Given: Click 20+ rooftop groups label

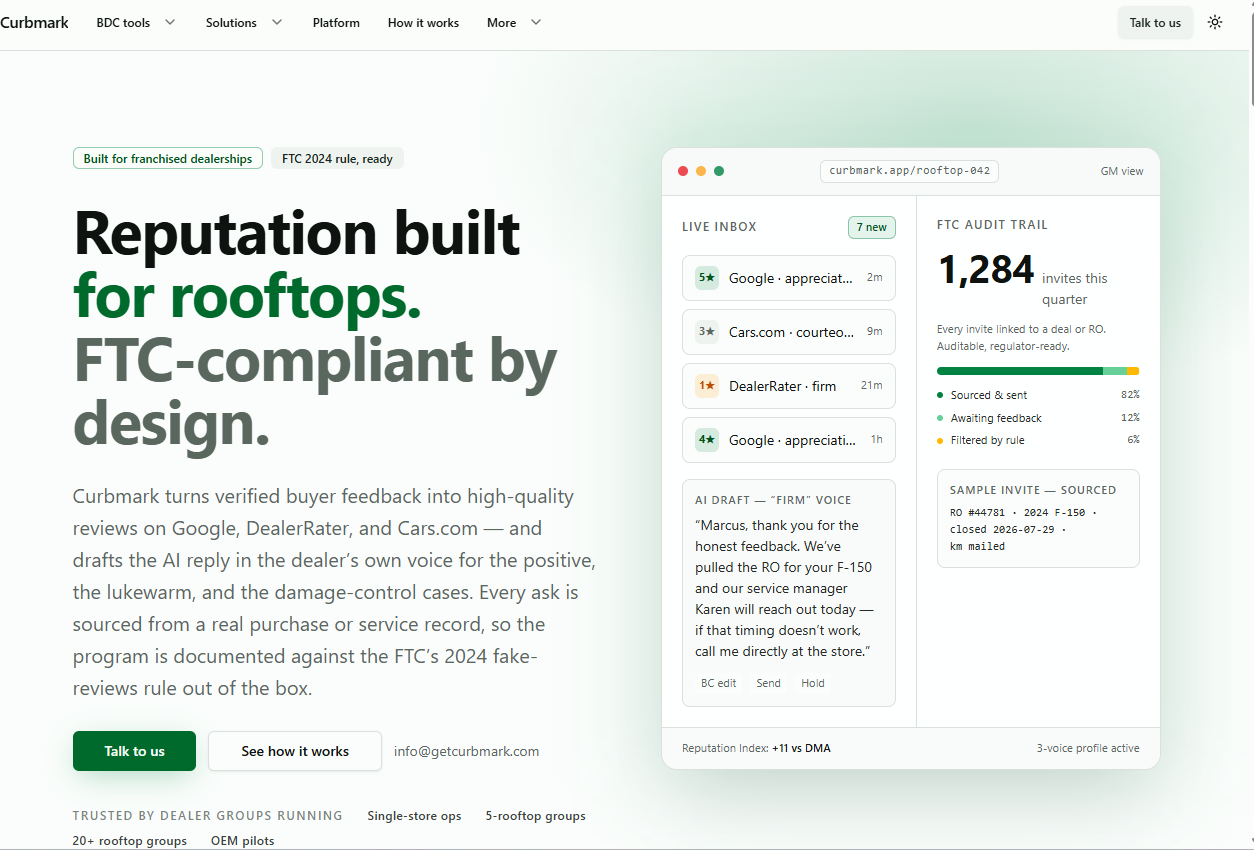Looking at the screenshot, I should tap(130, 841).
